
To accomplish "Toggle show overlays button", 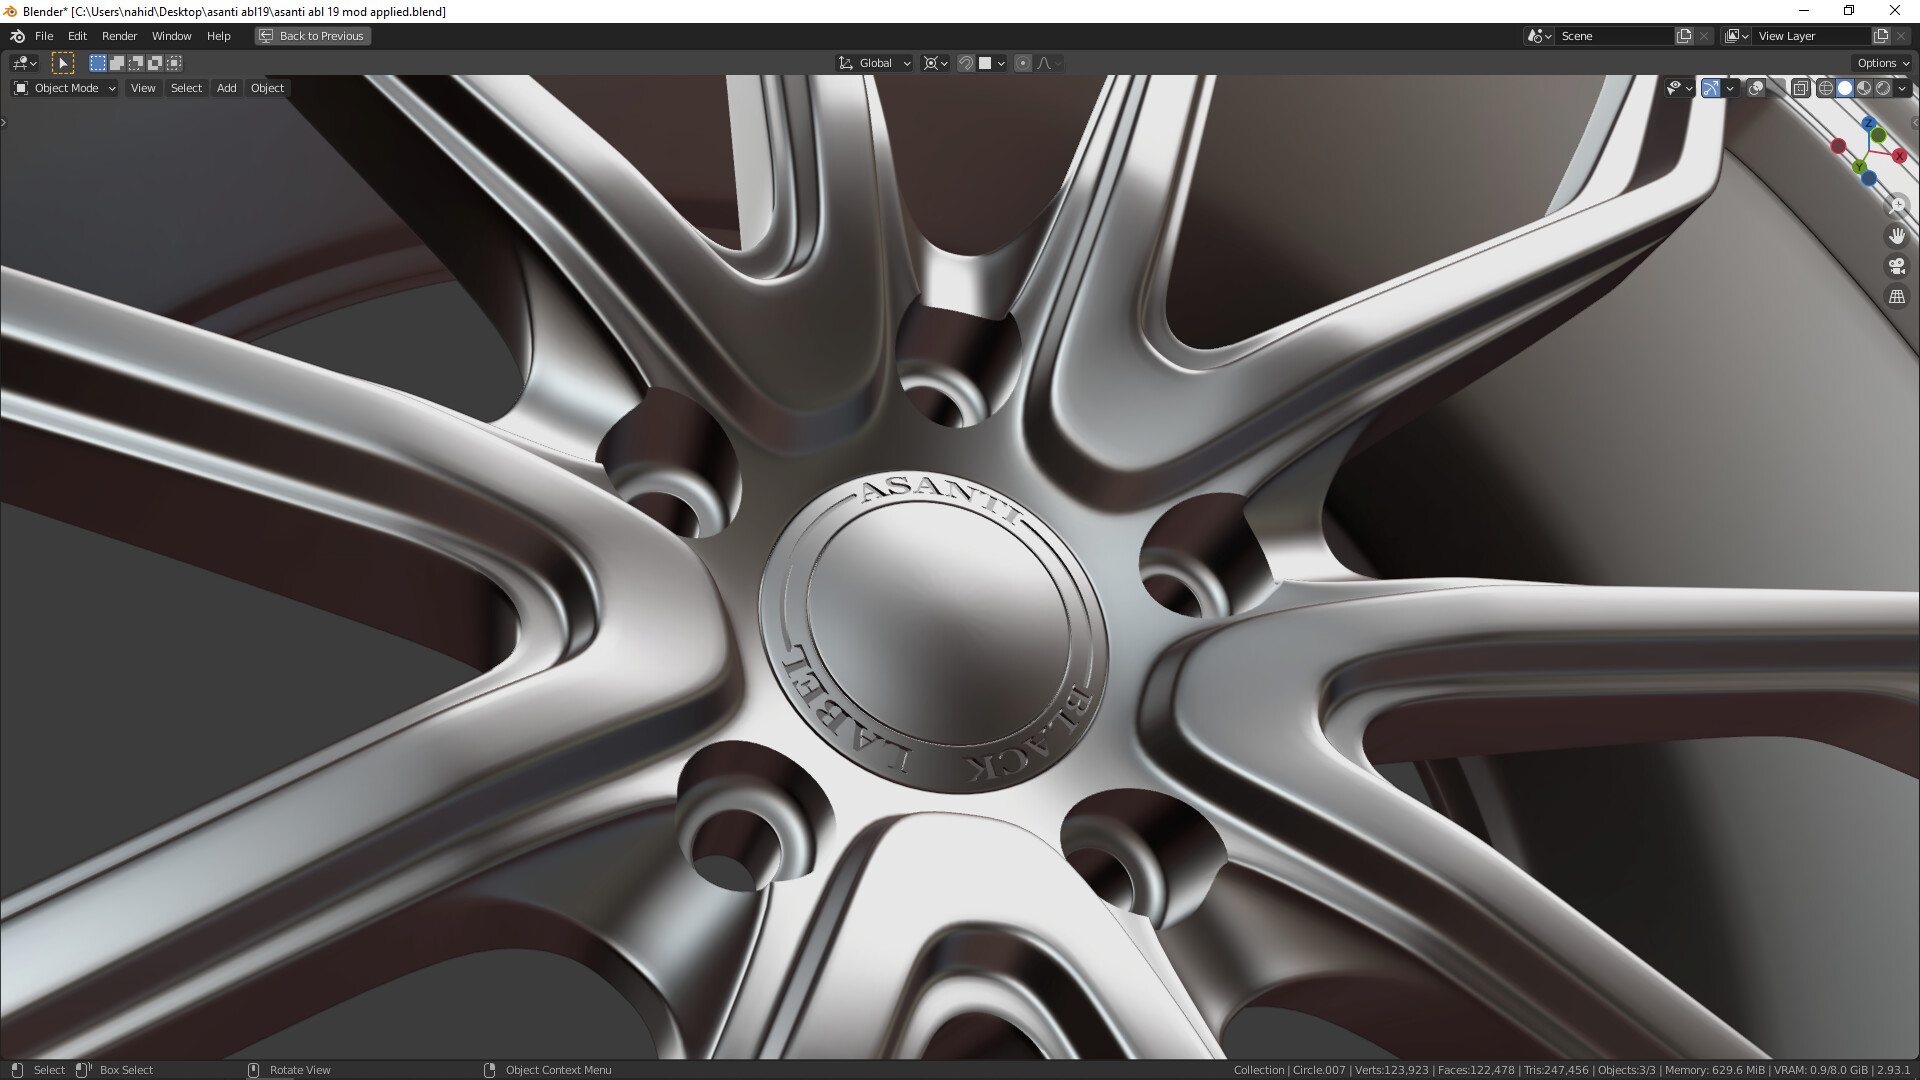I will tap(1755, 88).
